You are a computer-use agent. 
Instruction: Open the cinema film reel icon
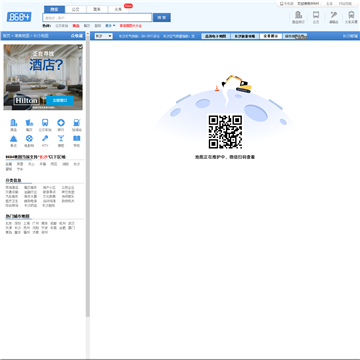tap(29, 138)
